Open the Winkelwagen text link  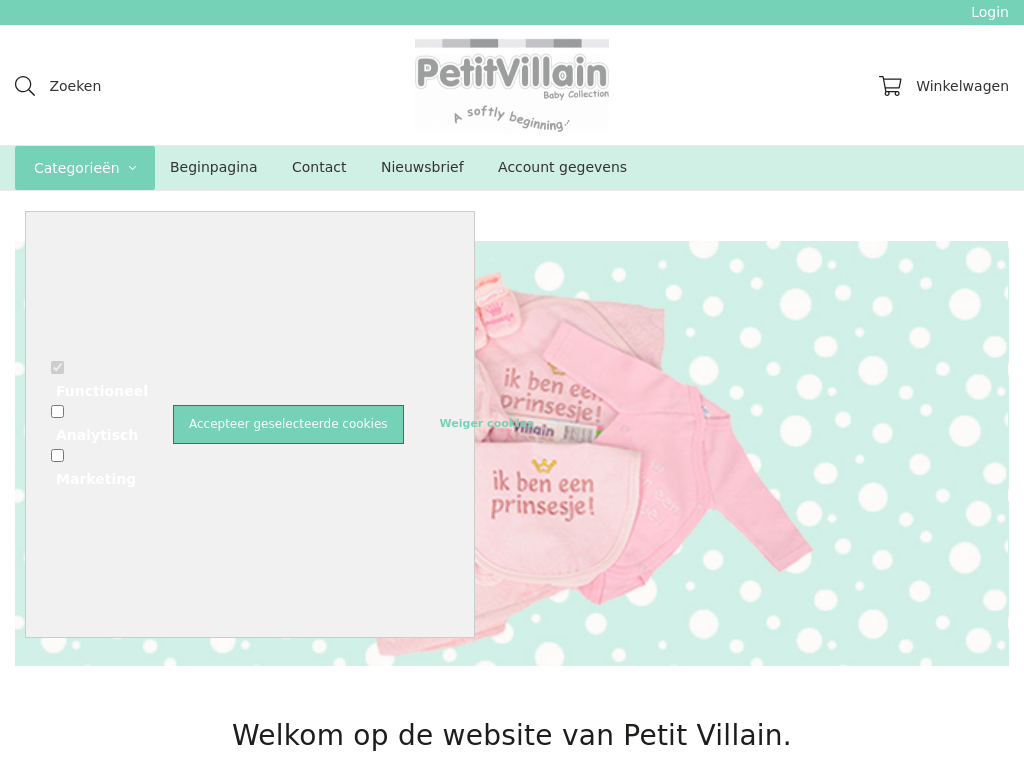click(x=962, y=86)
